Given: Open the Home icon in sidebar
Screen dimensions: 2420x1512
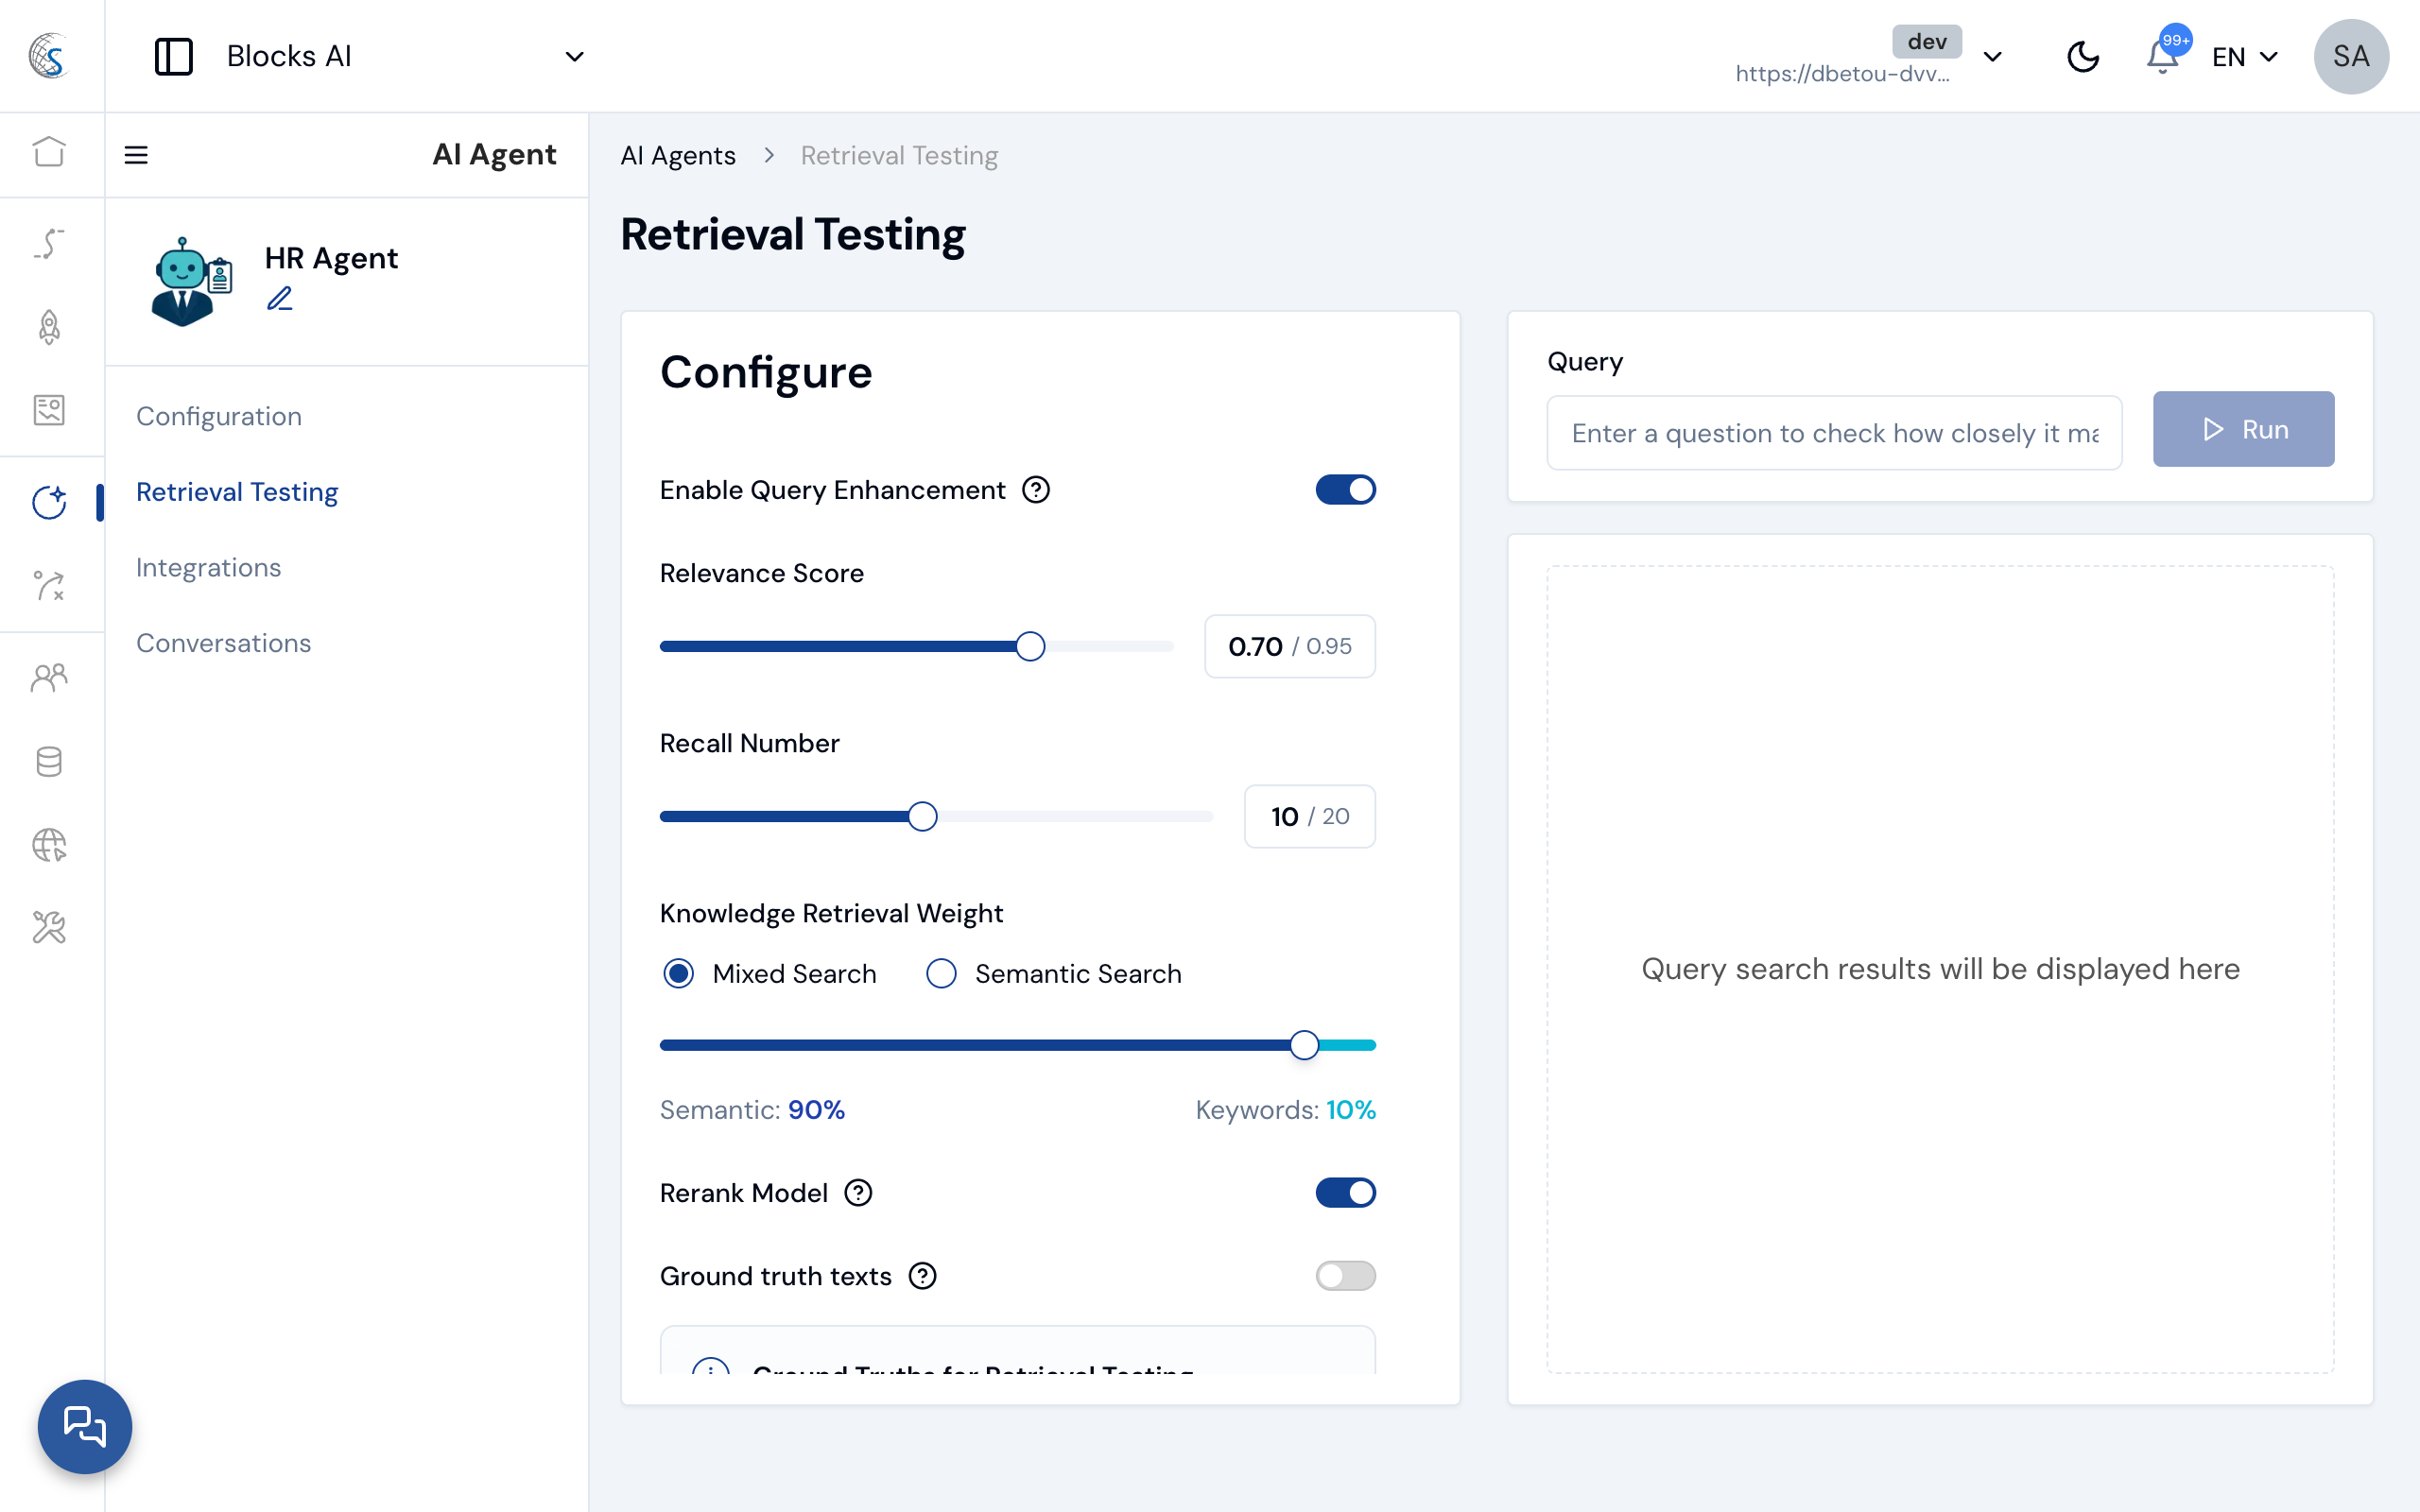Looking at the screenshot, I should point(50,153).
